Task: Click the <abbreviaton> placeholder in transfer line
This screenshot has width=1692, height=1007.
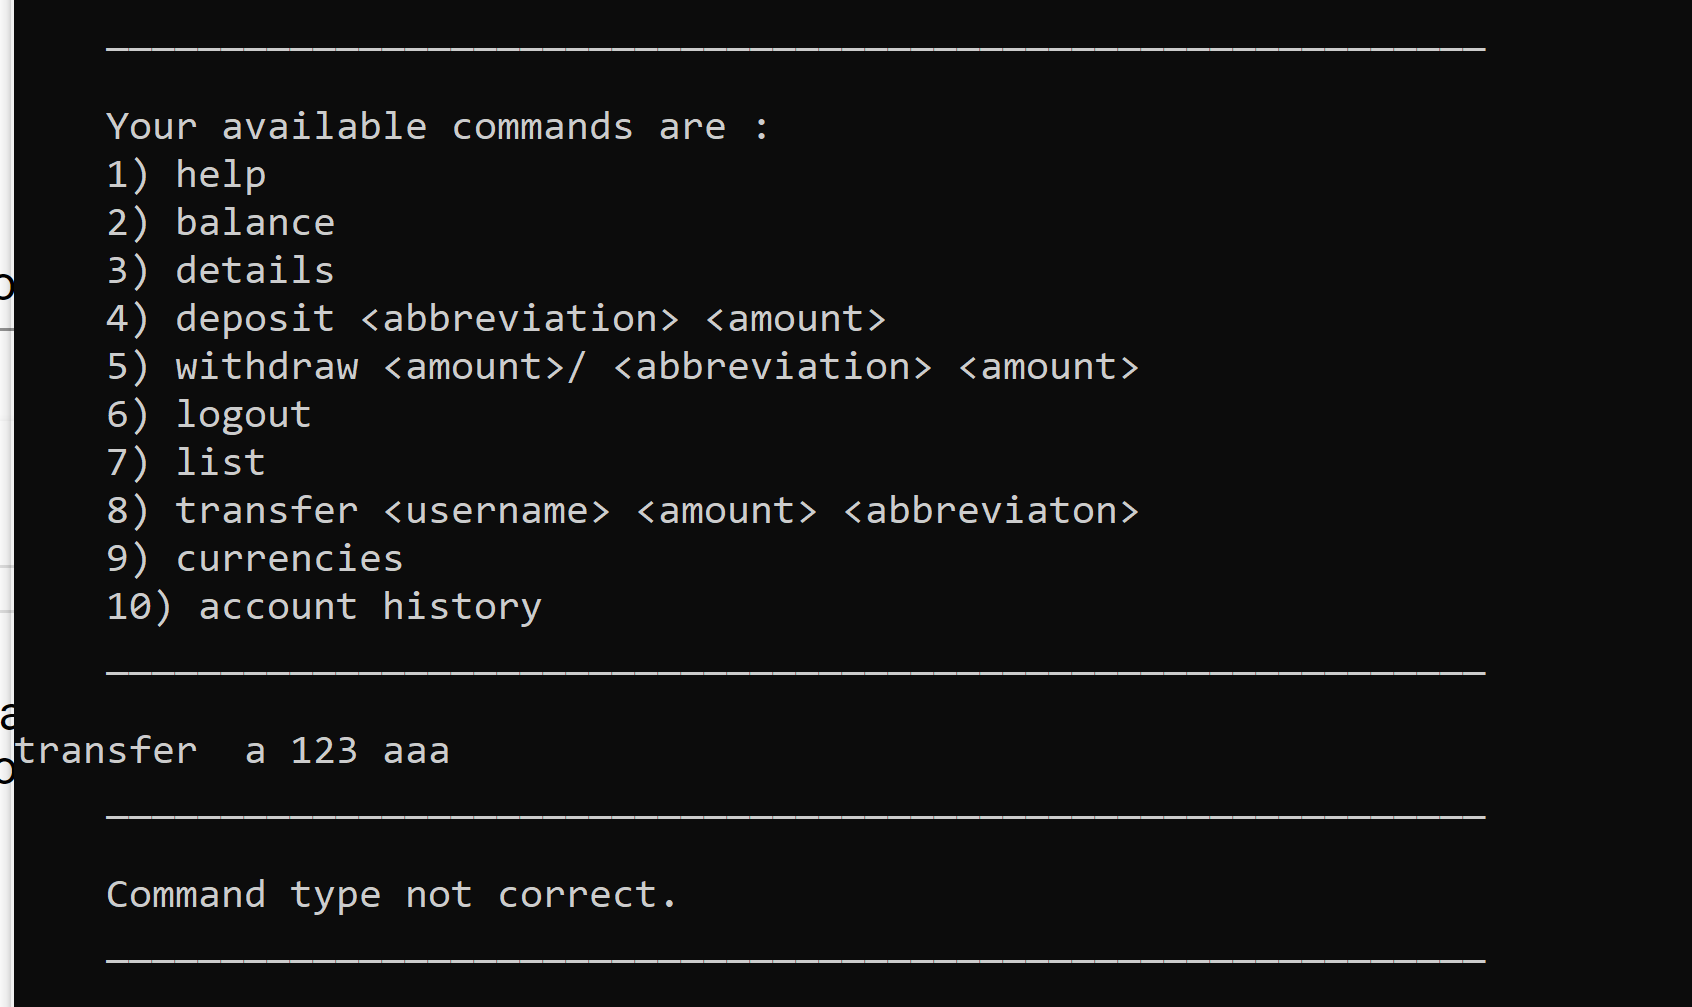Action: coord(991,511)
